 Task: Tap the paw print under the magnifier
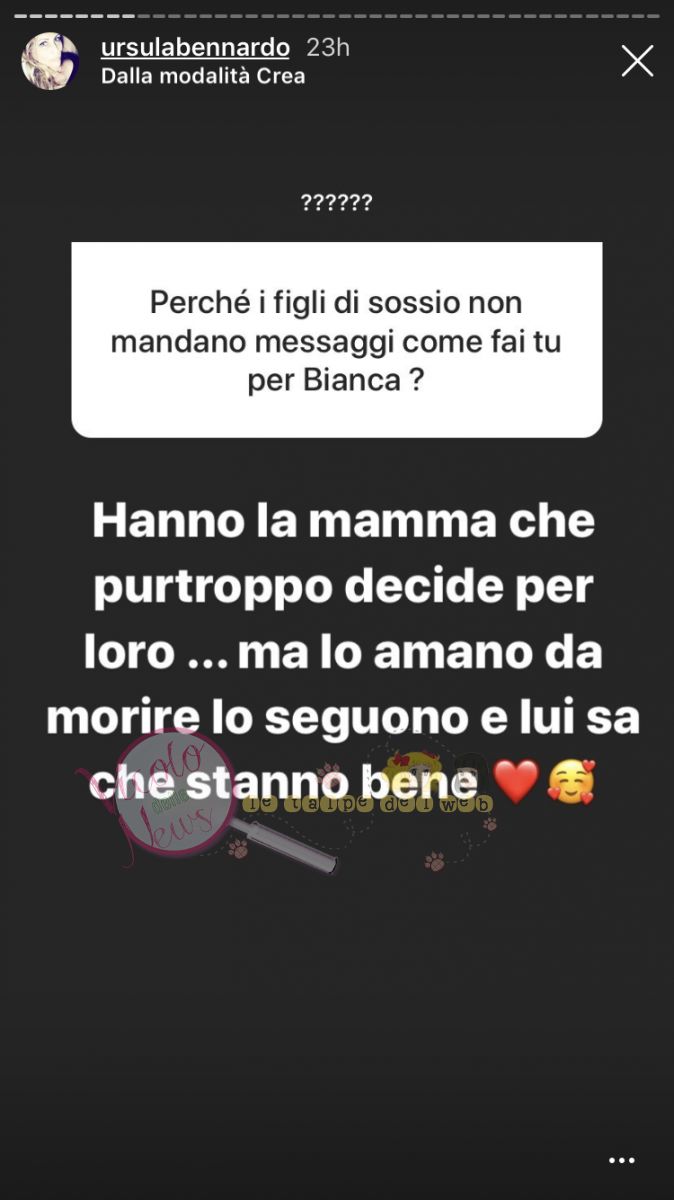click(237, 848)
